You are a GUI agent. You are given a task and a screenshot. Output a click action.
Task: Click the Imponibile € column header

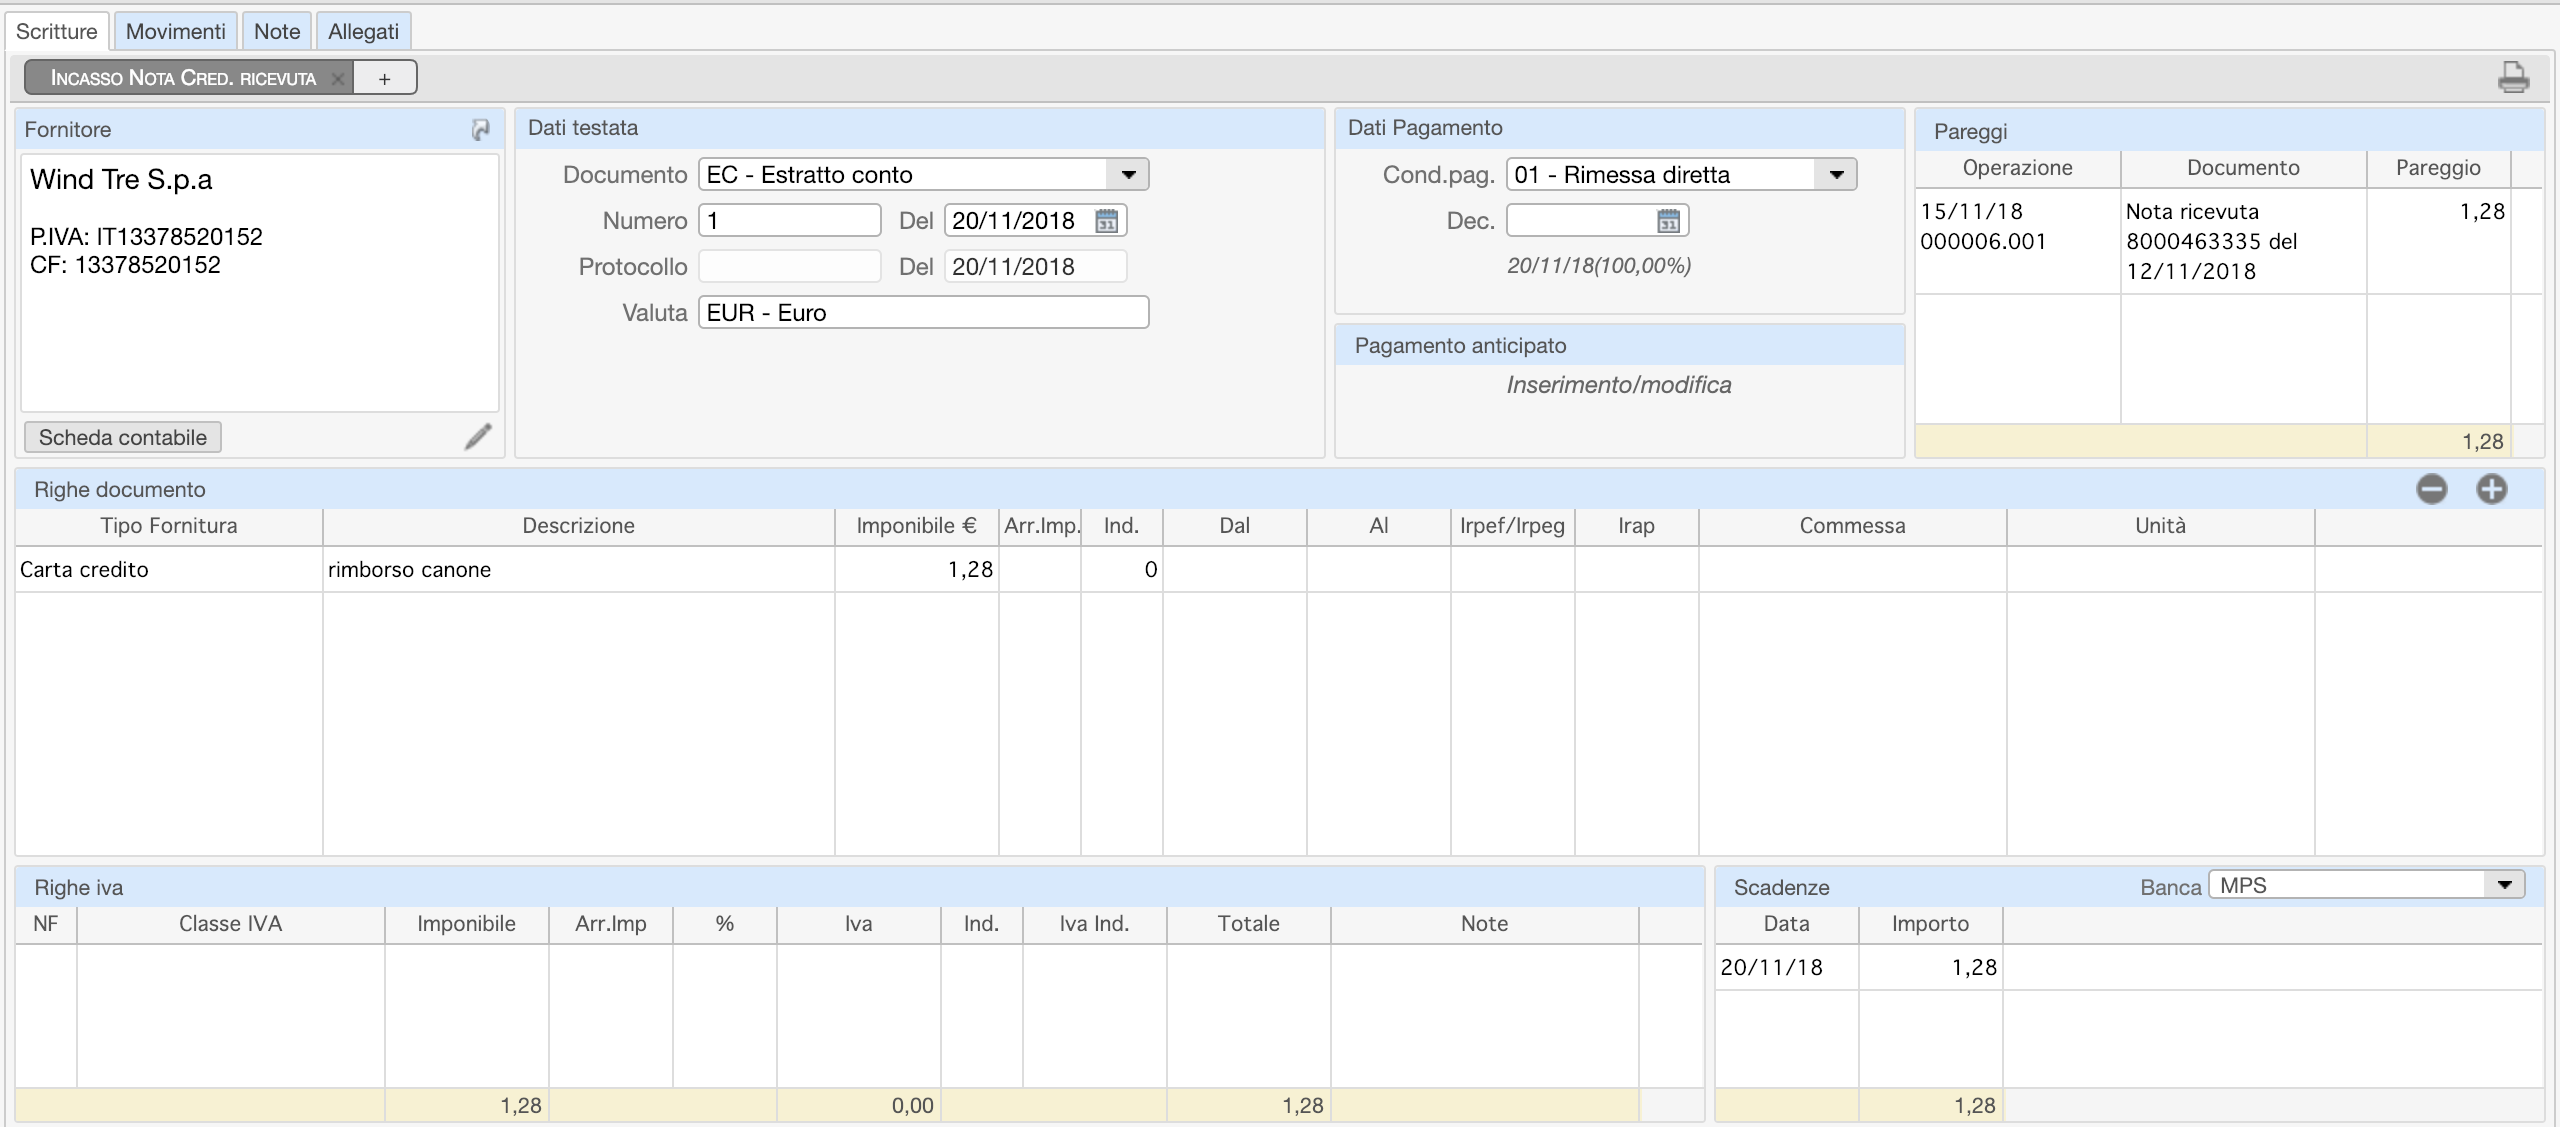[917, 526]
